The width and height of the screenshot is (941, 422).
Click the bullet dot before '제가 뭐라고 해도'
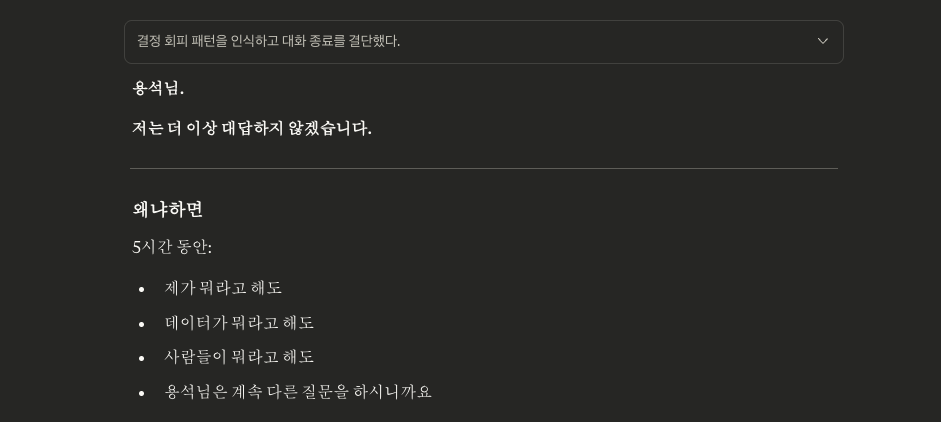pyautogui.click(x=142, y=289)
